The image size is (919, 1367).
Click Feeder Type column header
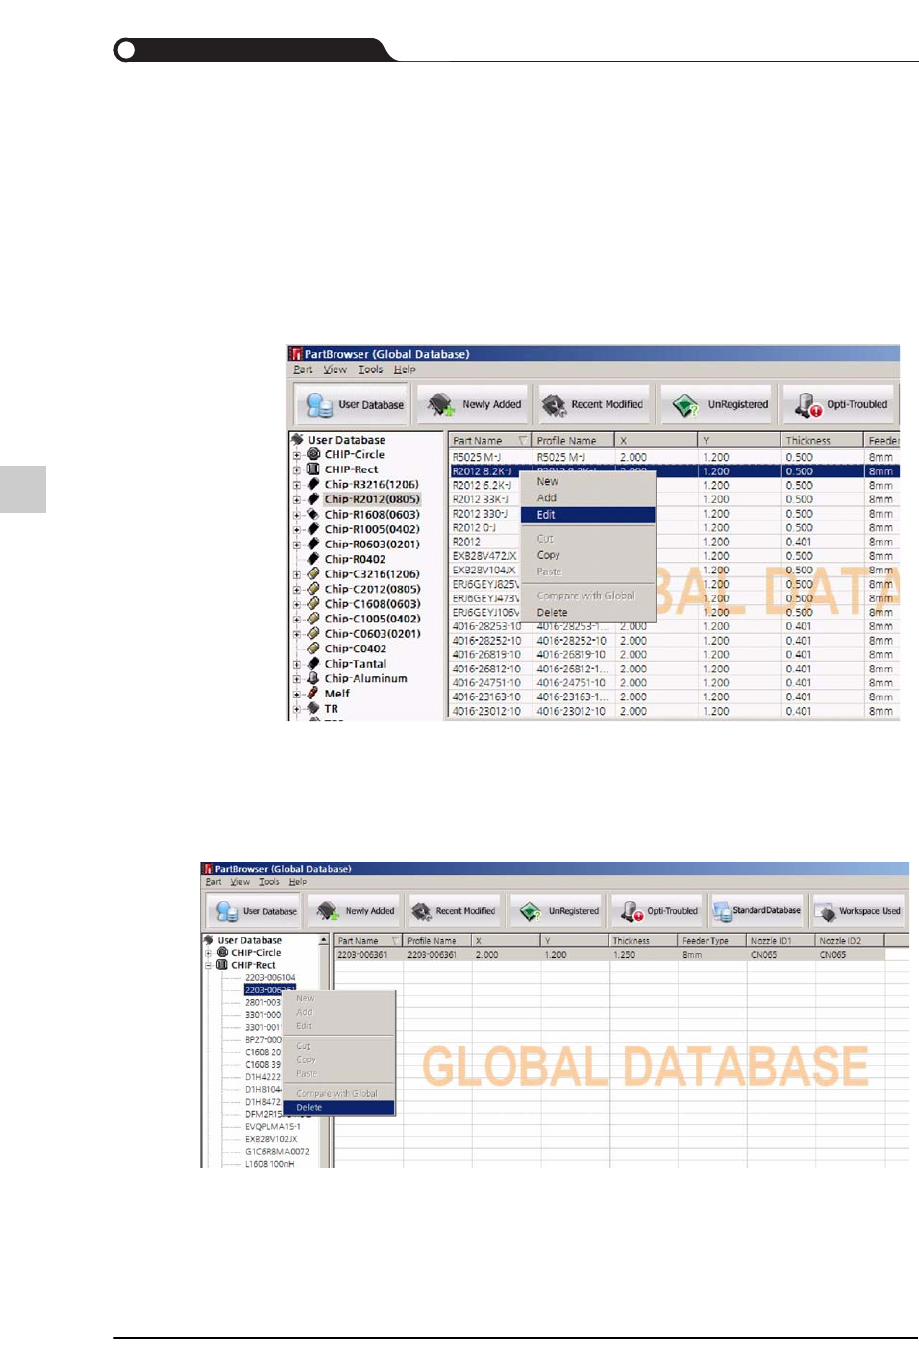[712, 941]
